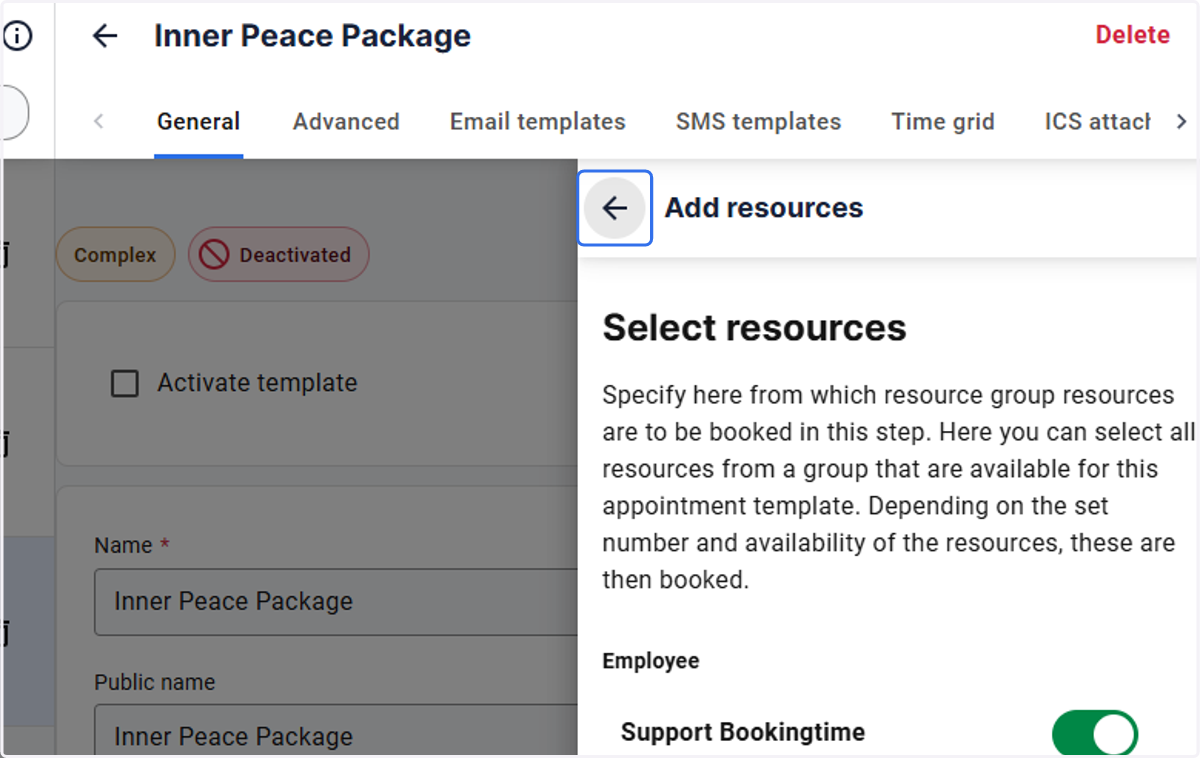Click the Add resources panel title

[764, 208]
